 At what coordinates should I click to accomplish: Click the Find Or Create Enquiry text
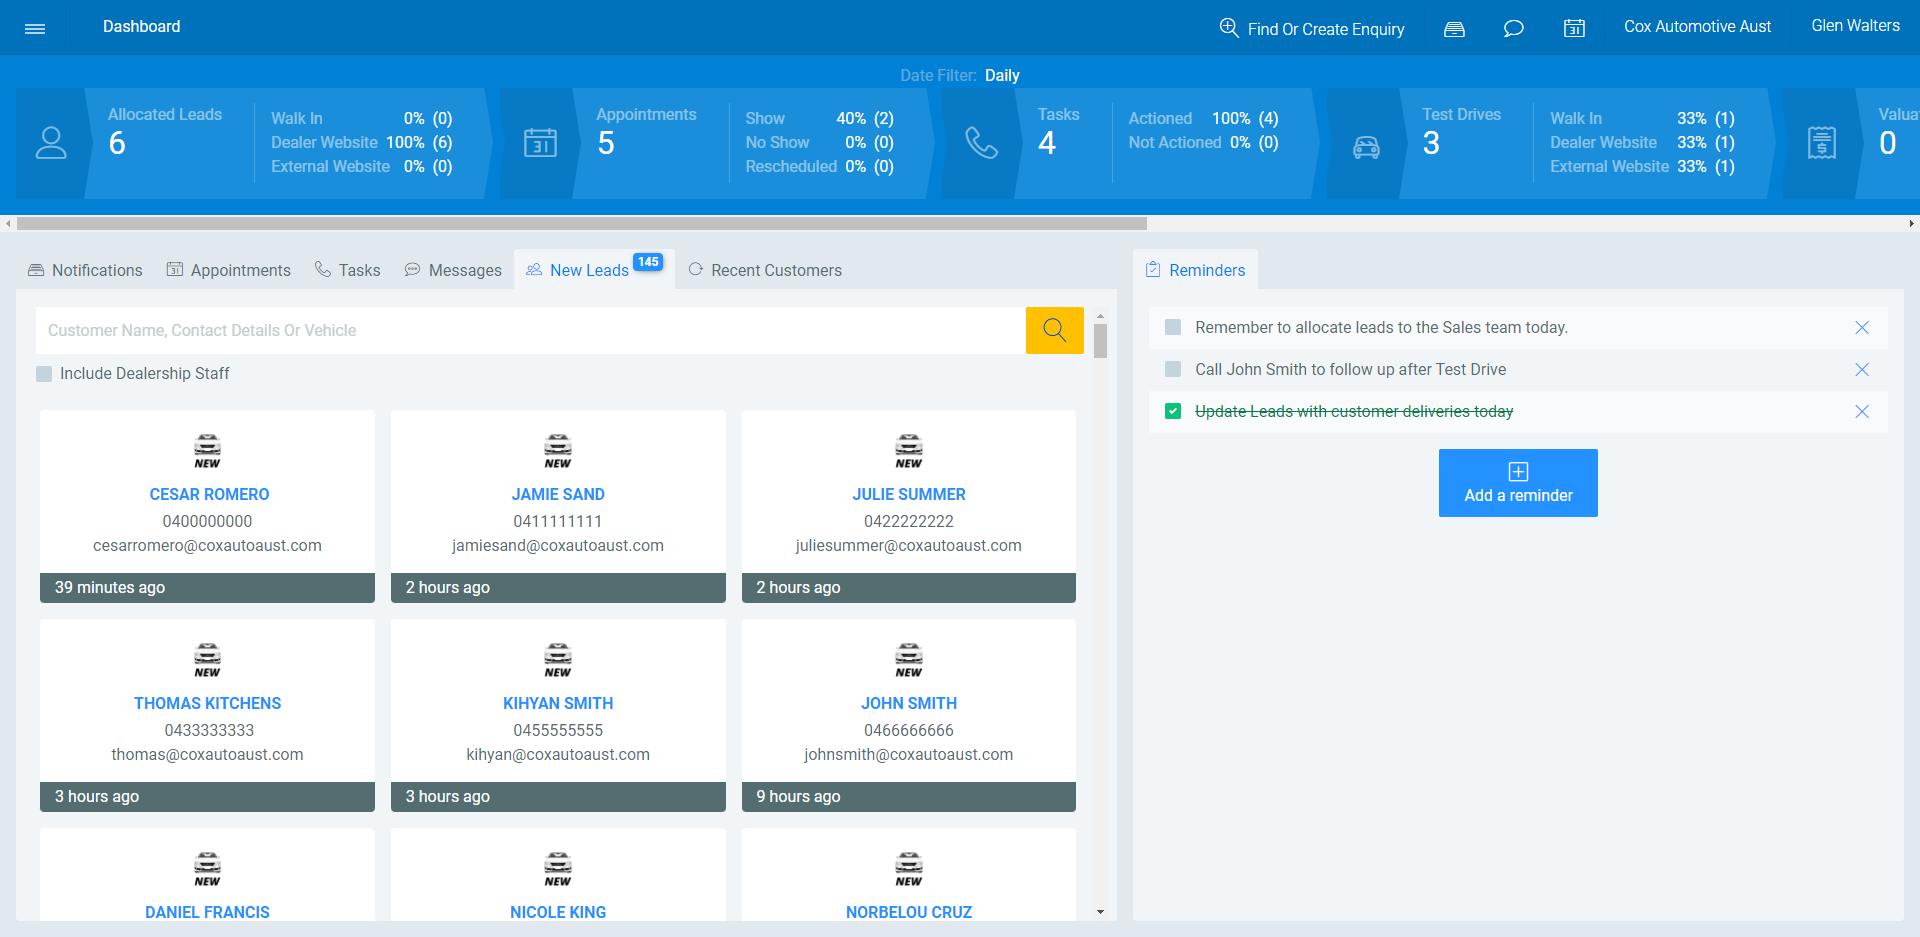click(1326, 29)
